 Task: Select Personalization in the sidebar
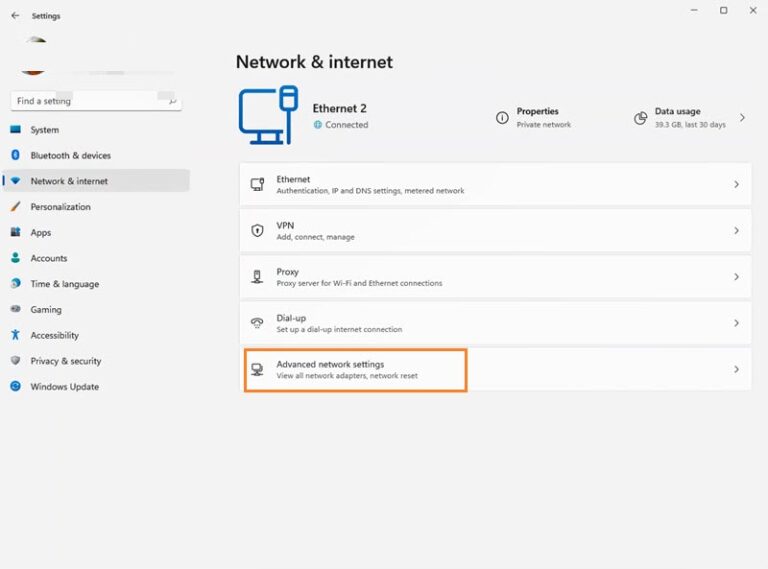96,207
